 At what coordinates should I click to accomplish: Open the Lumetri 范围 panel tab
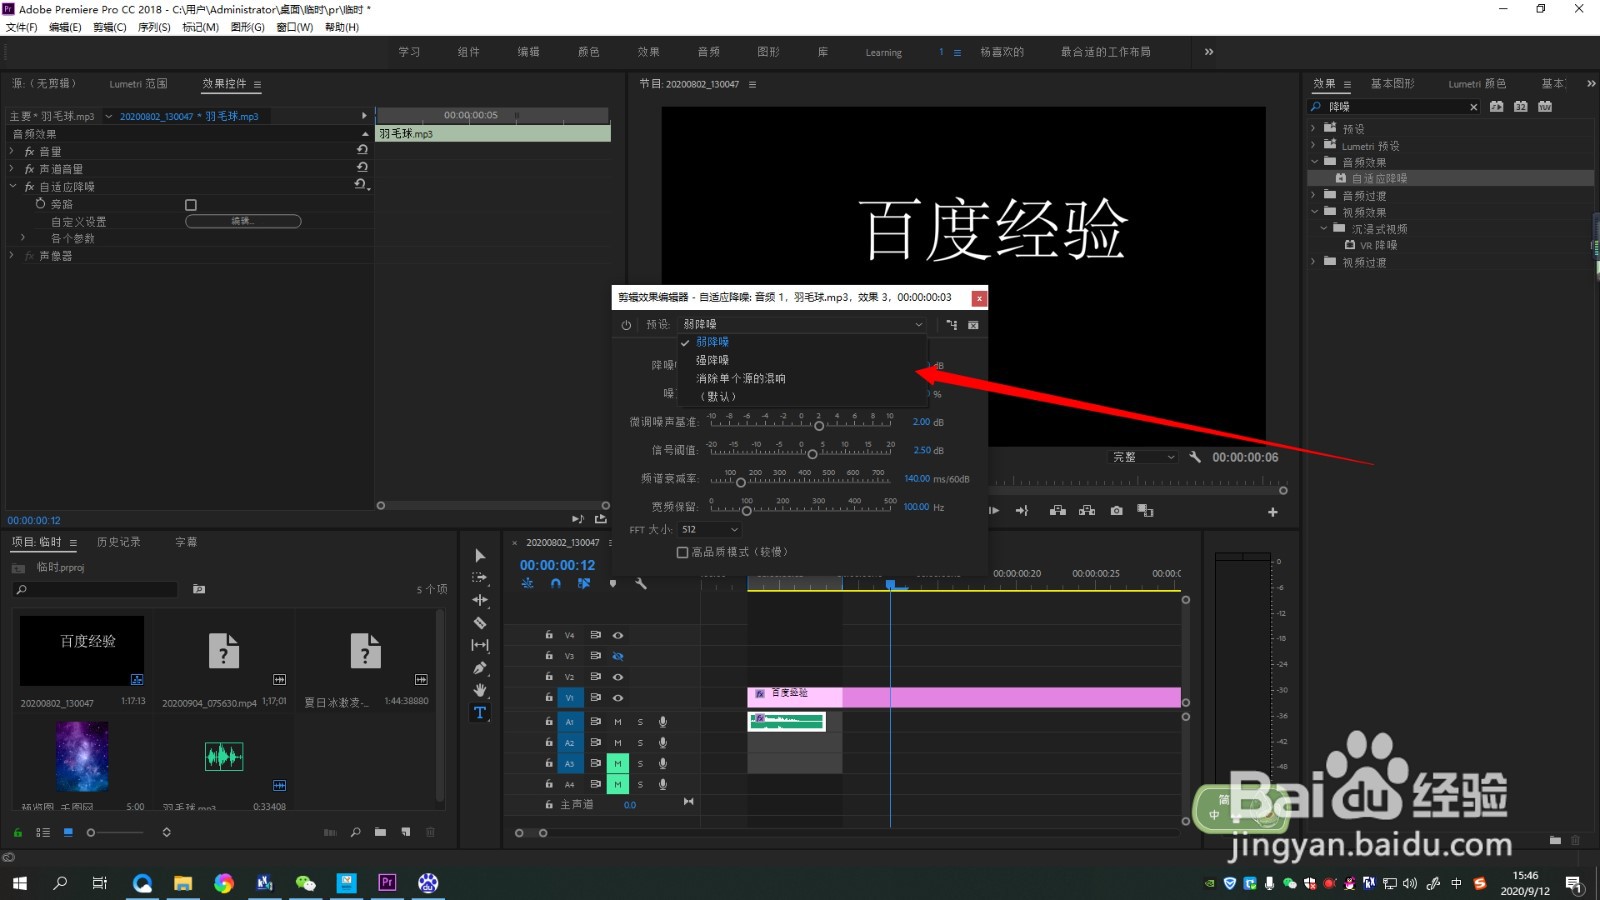coord(138,84)
